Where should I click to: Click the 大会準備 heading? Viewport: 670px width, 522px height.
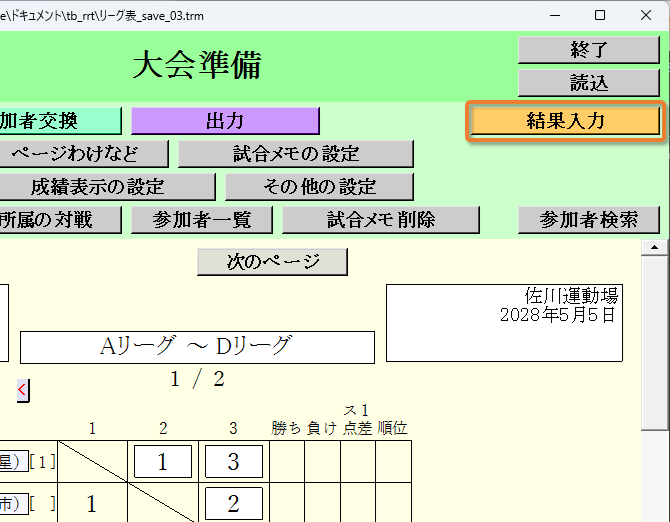197,65
